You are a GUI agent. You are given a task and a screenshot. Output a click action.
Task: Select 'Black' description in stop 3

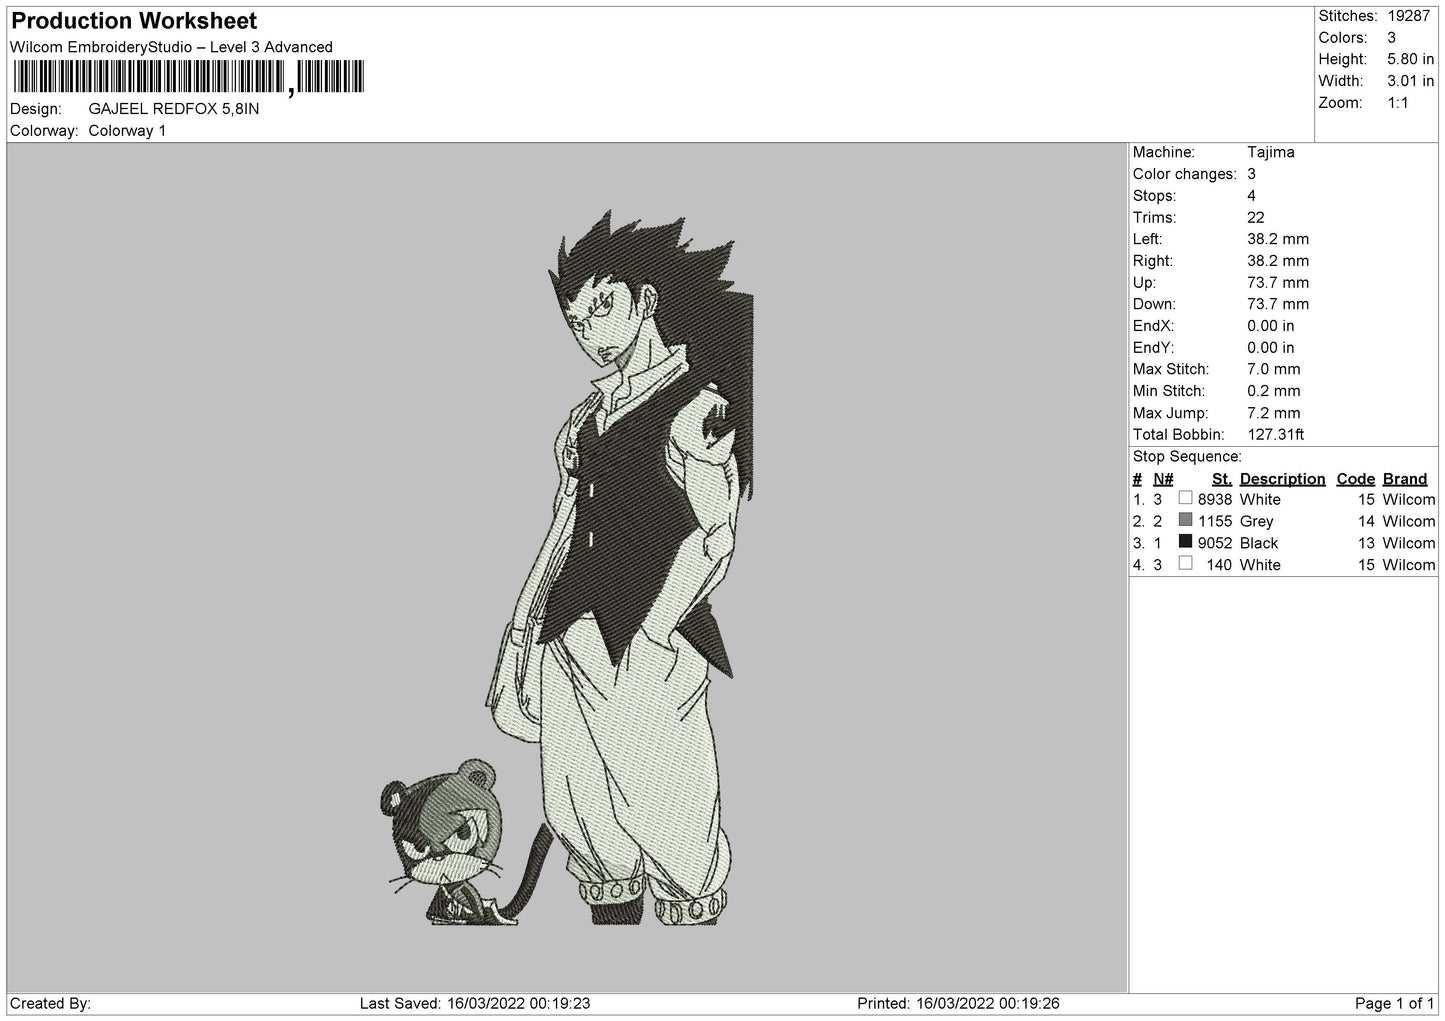[x=1259, y=543]
